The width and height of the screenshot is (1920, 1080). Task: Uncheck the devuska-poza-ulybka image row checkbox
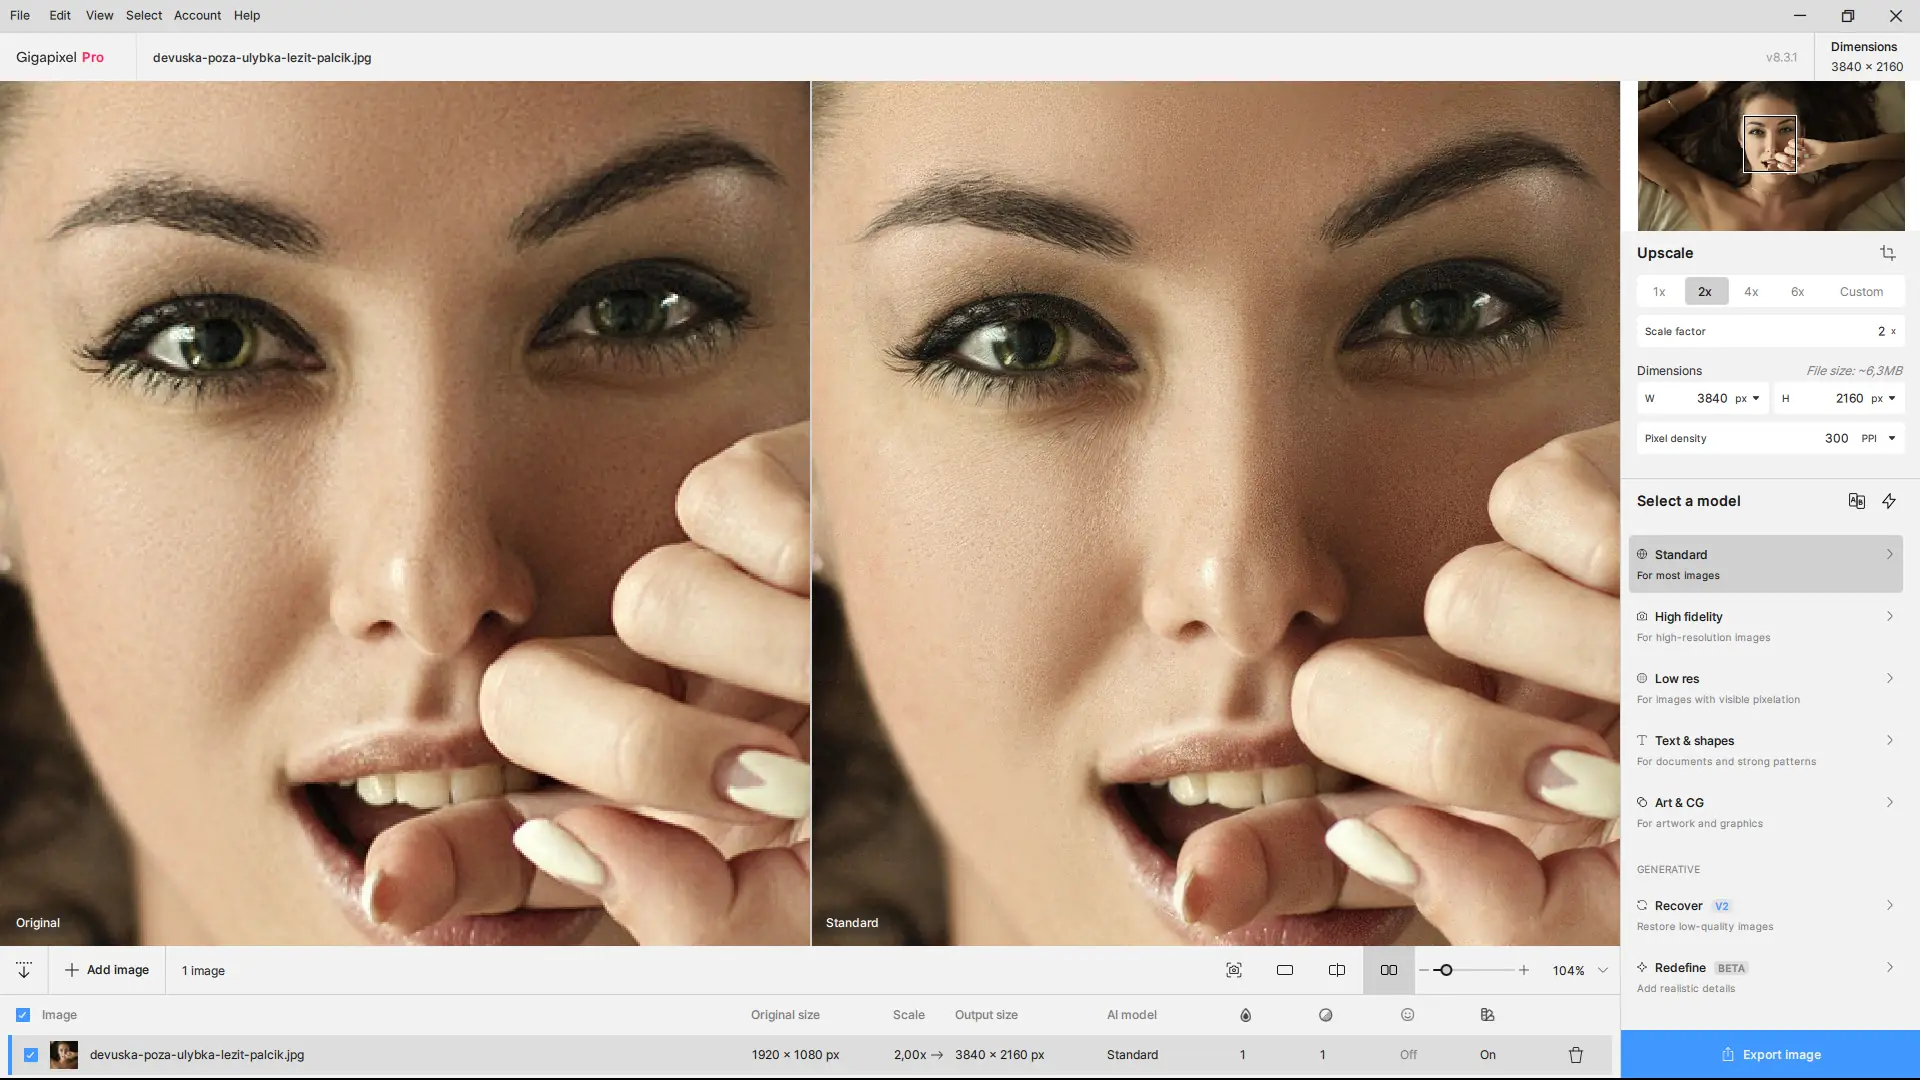coord(31,1055)
